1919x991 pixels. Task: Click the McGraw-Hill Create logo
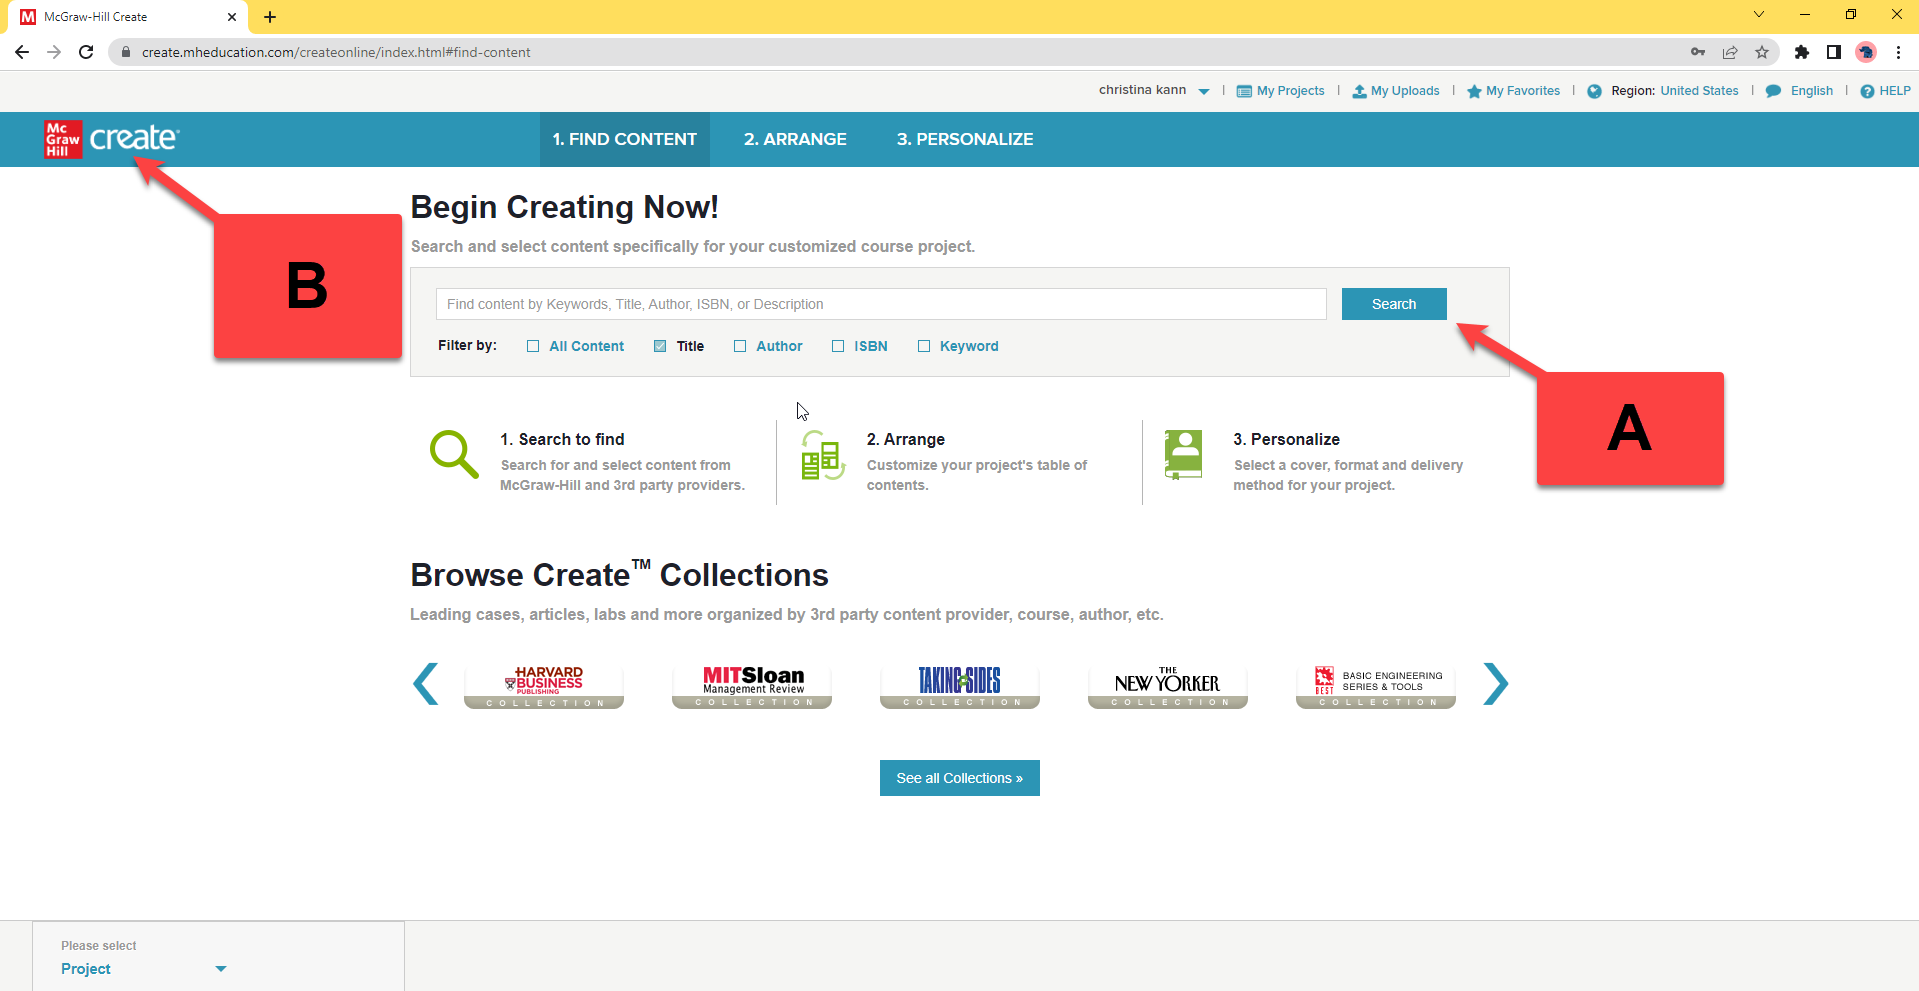tap(110, 139)
